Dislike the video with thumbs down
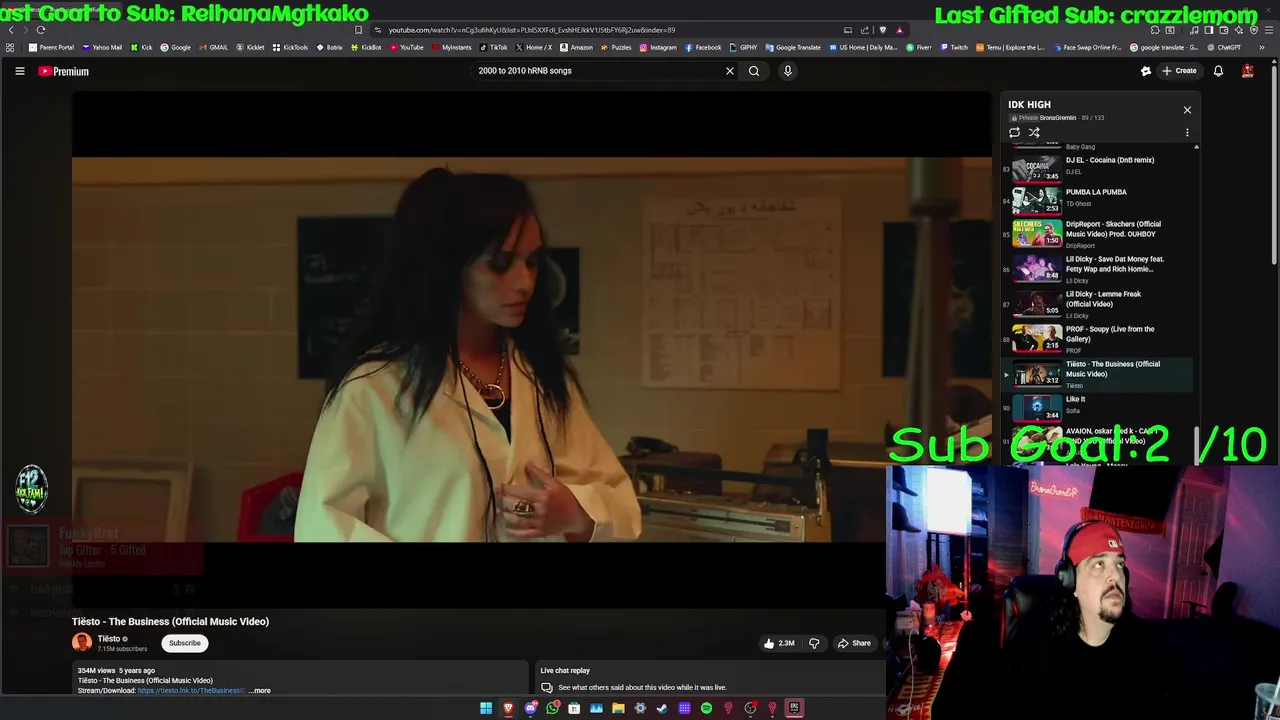1280x720 pixels. pyautogui.click(x=814, y=643)
